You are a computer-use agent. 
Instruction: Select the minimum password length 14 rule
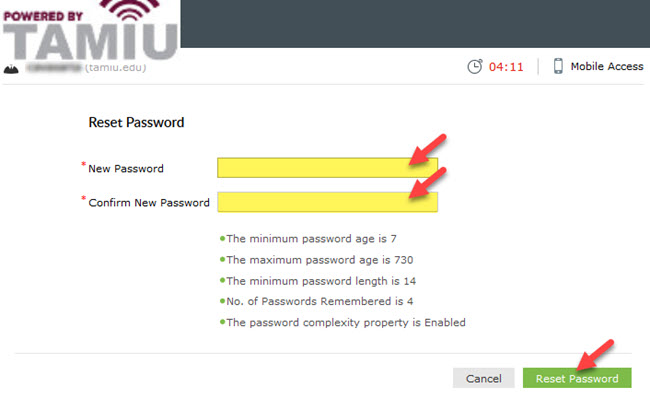pos(321,281)
